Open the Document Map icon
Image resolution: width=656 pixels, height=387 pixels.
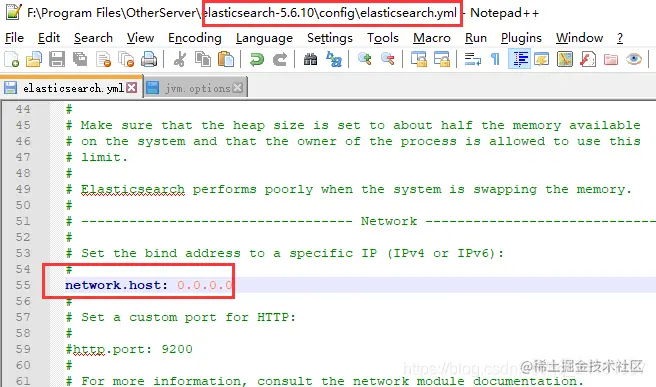[x=565, y=59]
